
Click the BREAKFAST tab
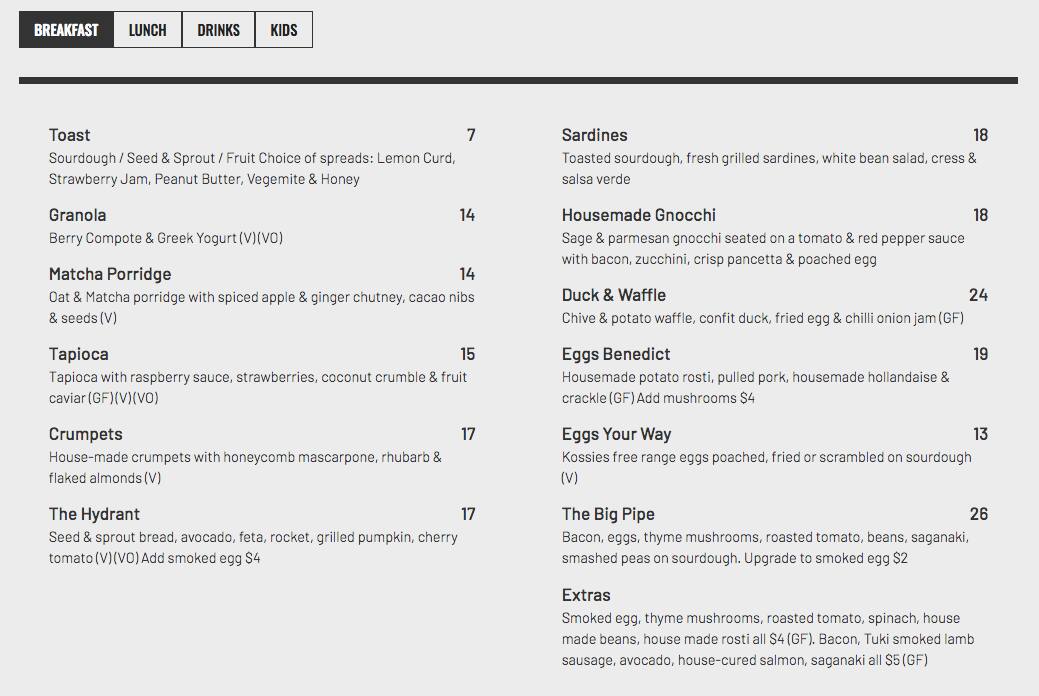pos(66,29)
